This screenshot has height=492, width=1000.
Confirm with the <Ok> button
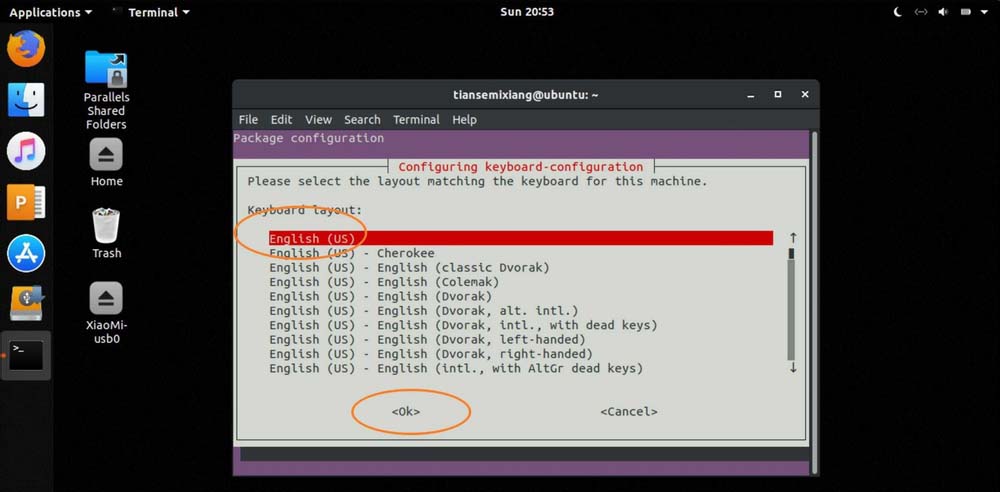406,412
